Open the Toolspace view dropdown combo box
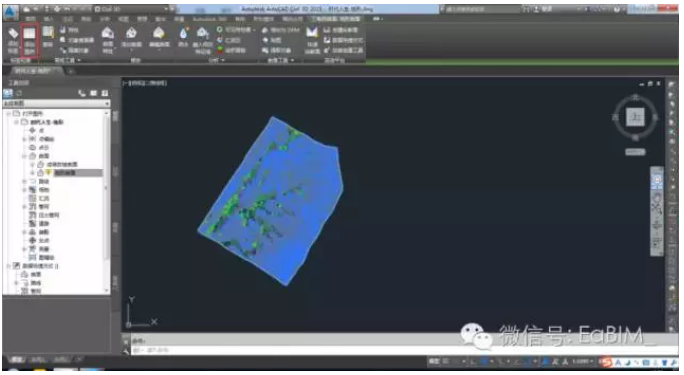 (x=56, y=103)
